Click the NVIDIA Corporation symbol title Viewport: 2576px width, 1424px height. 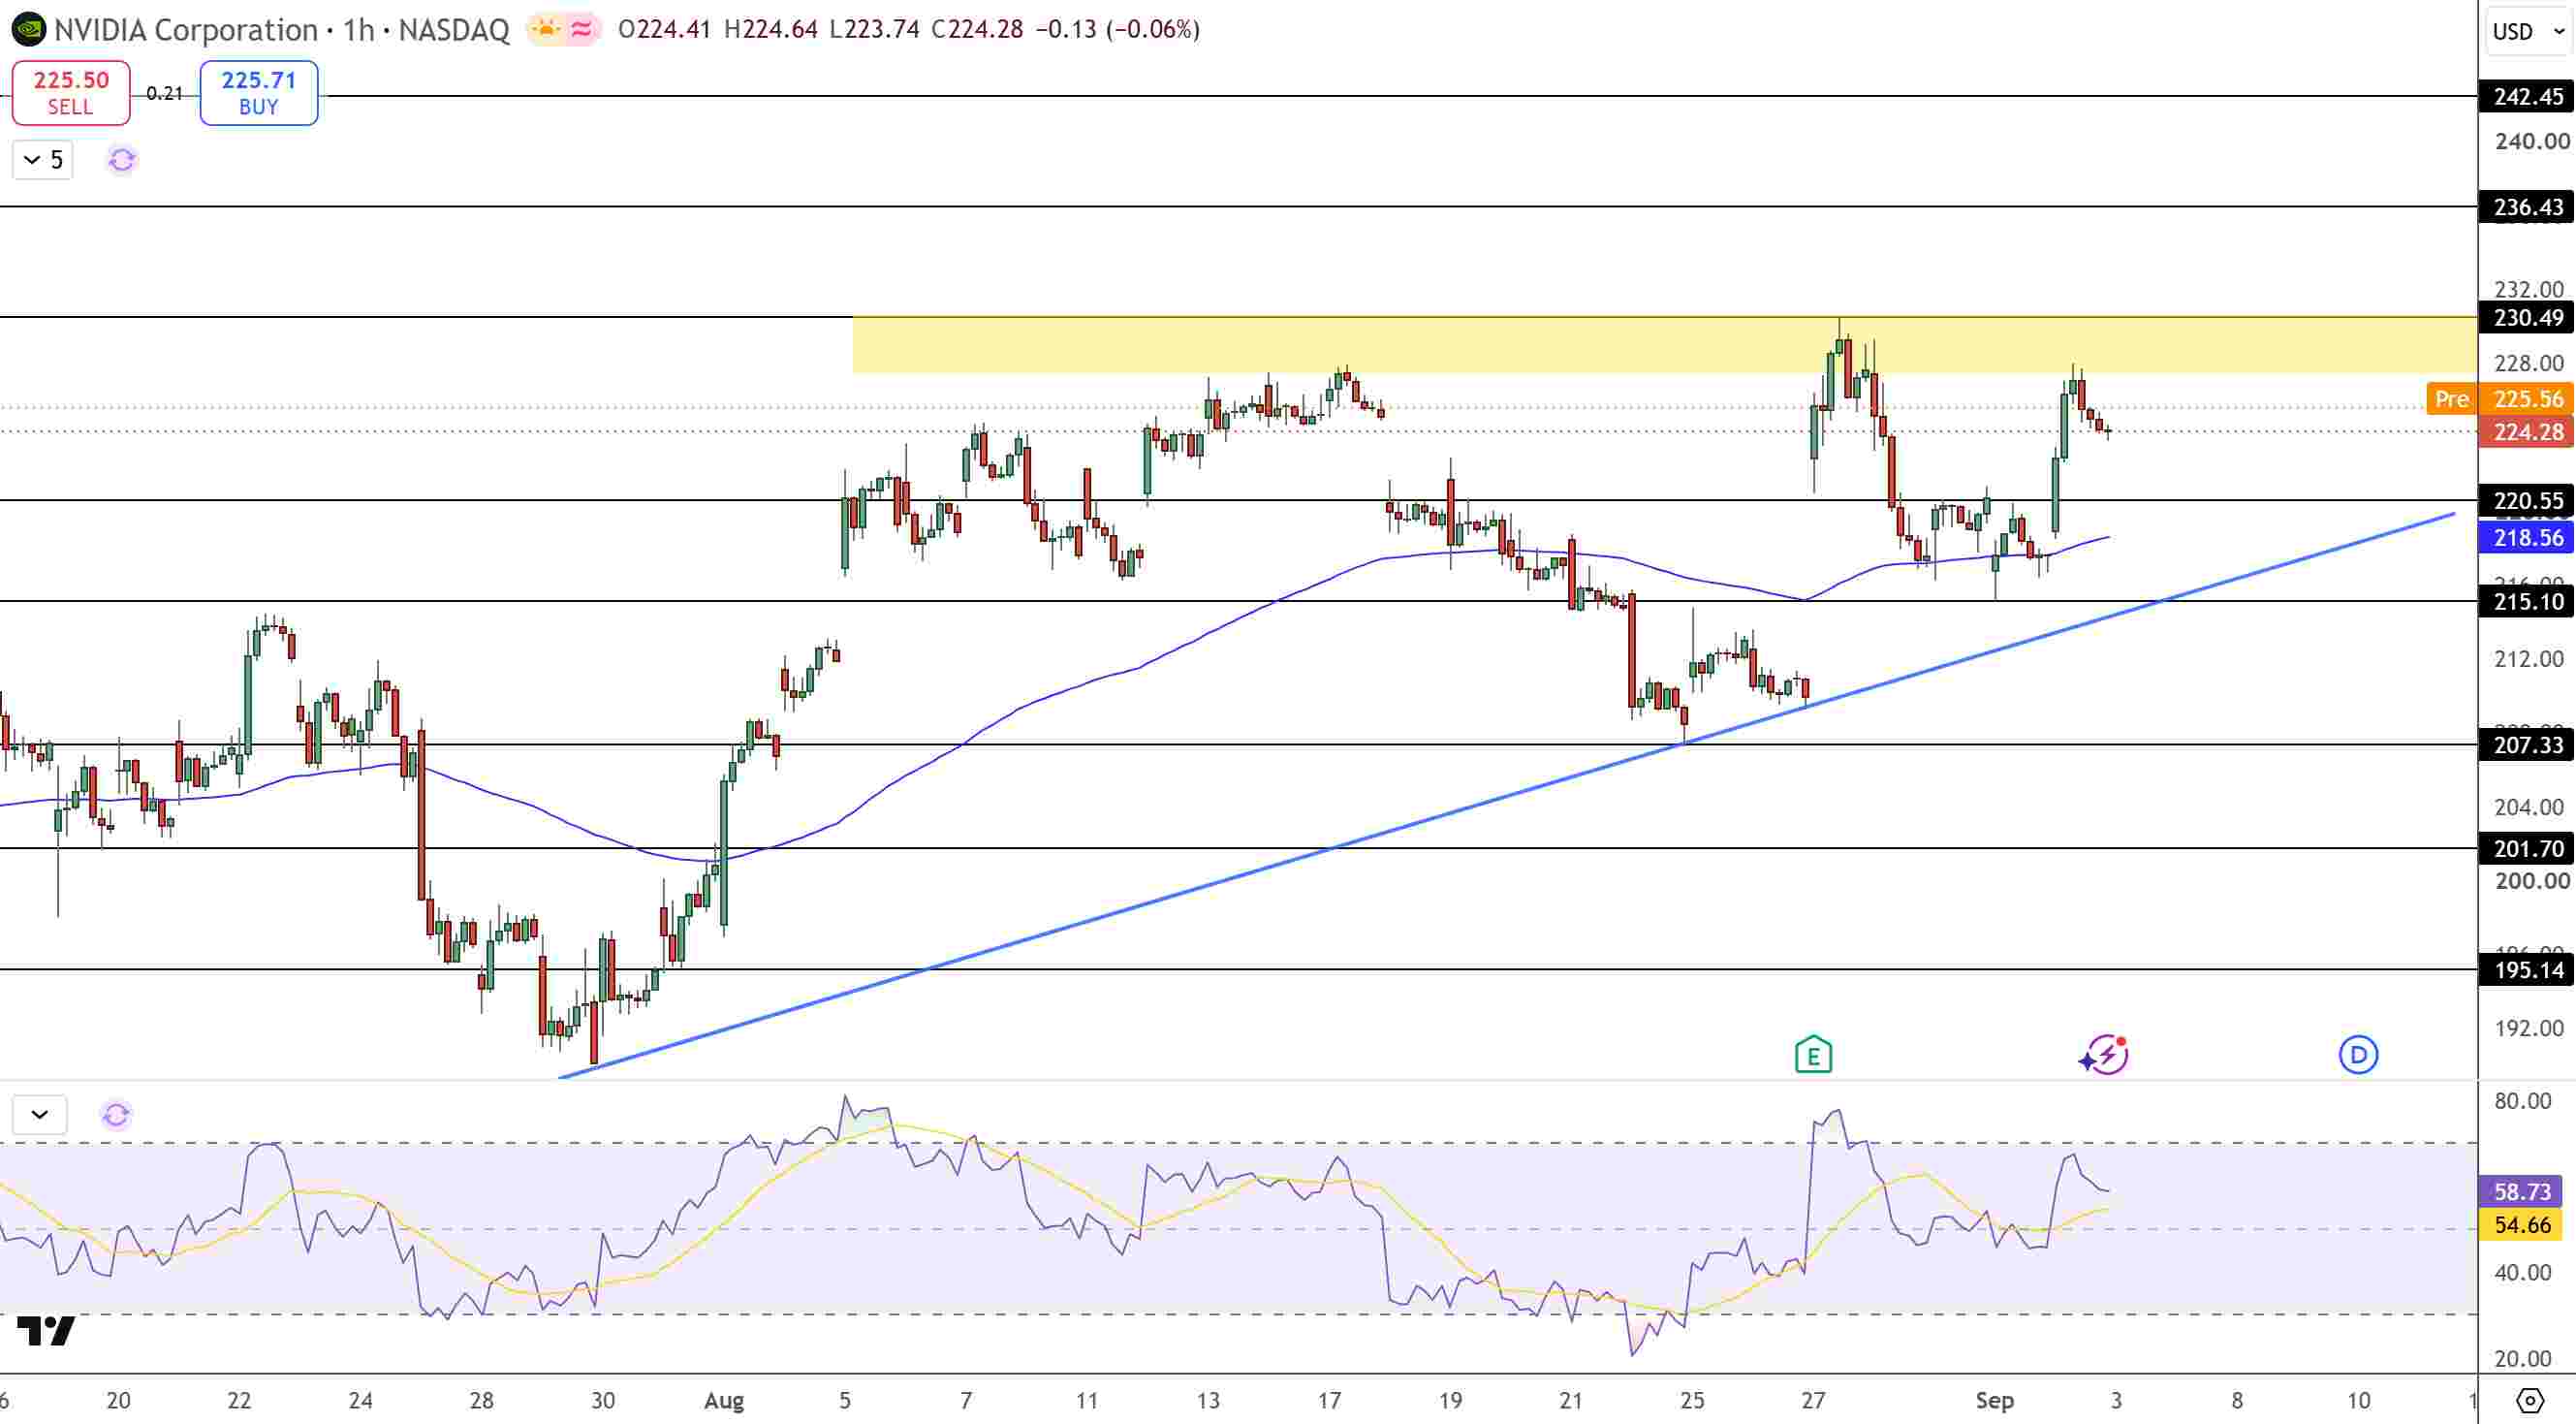[x=186, y=30]
